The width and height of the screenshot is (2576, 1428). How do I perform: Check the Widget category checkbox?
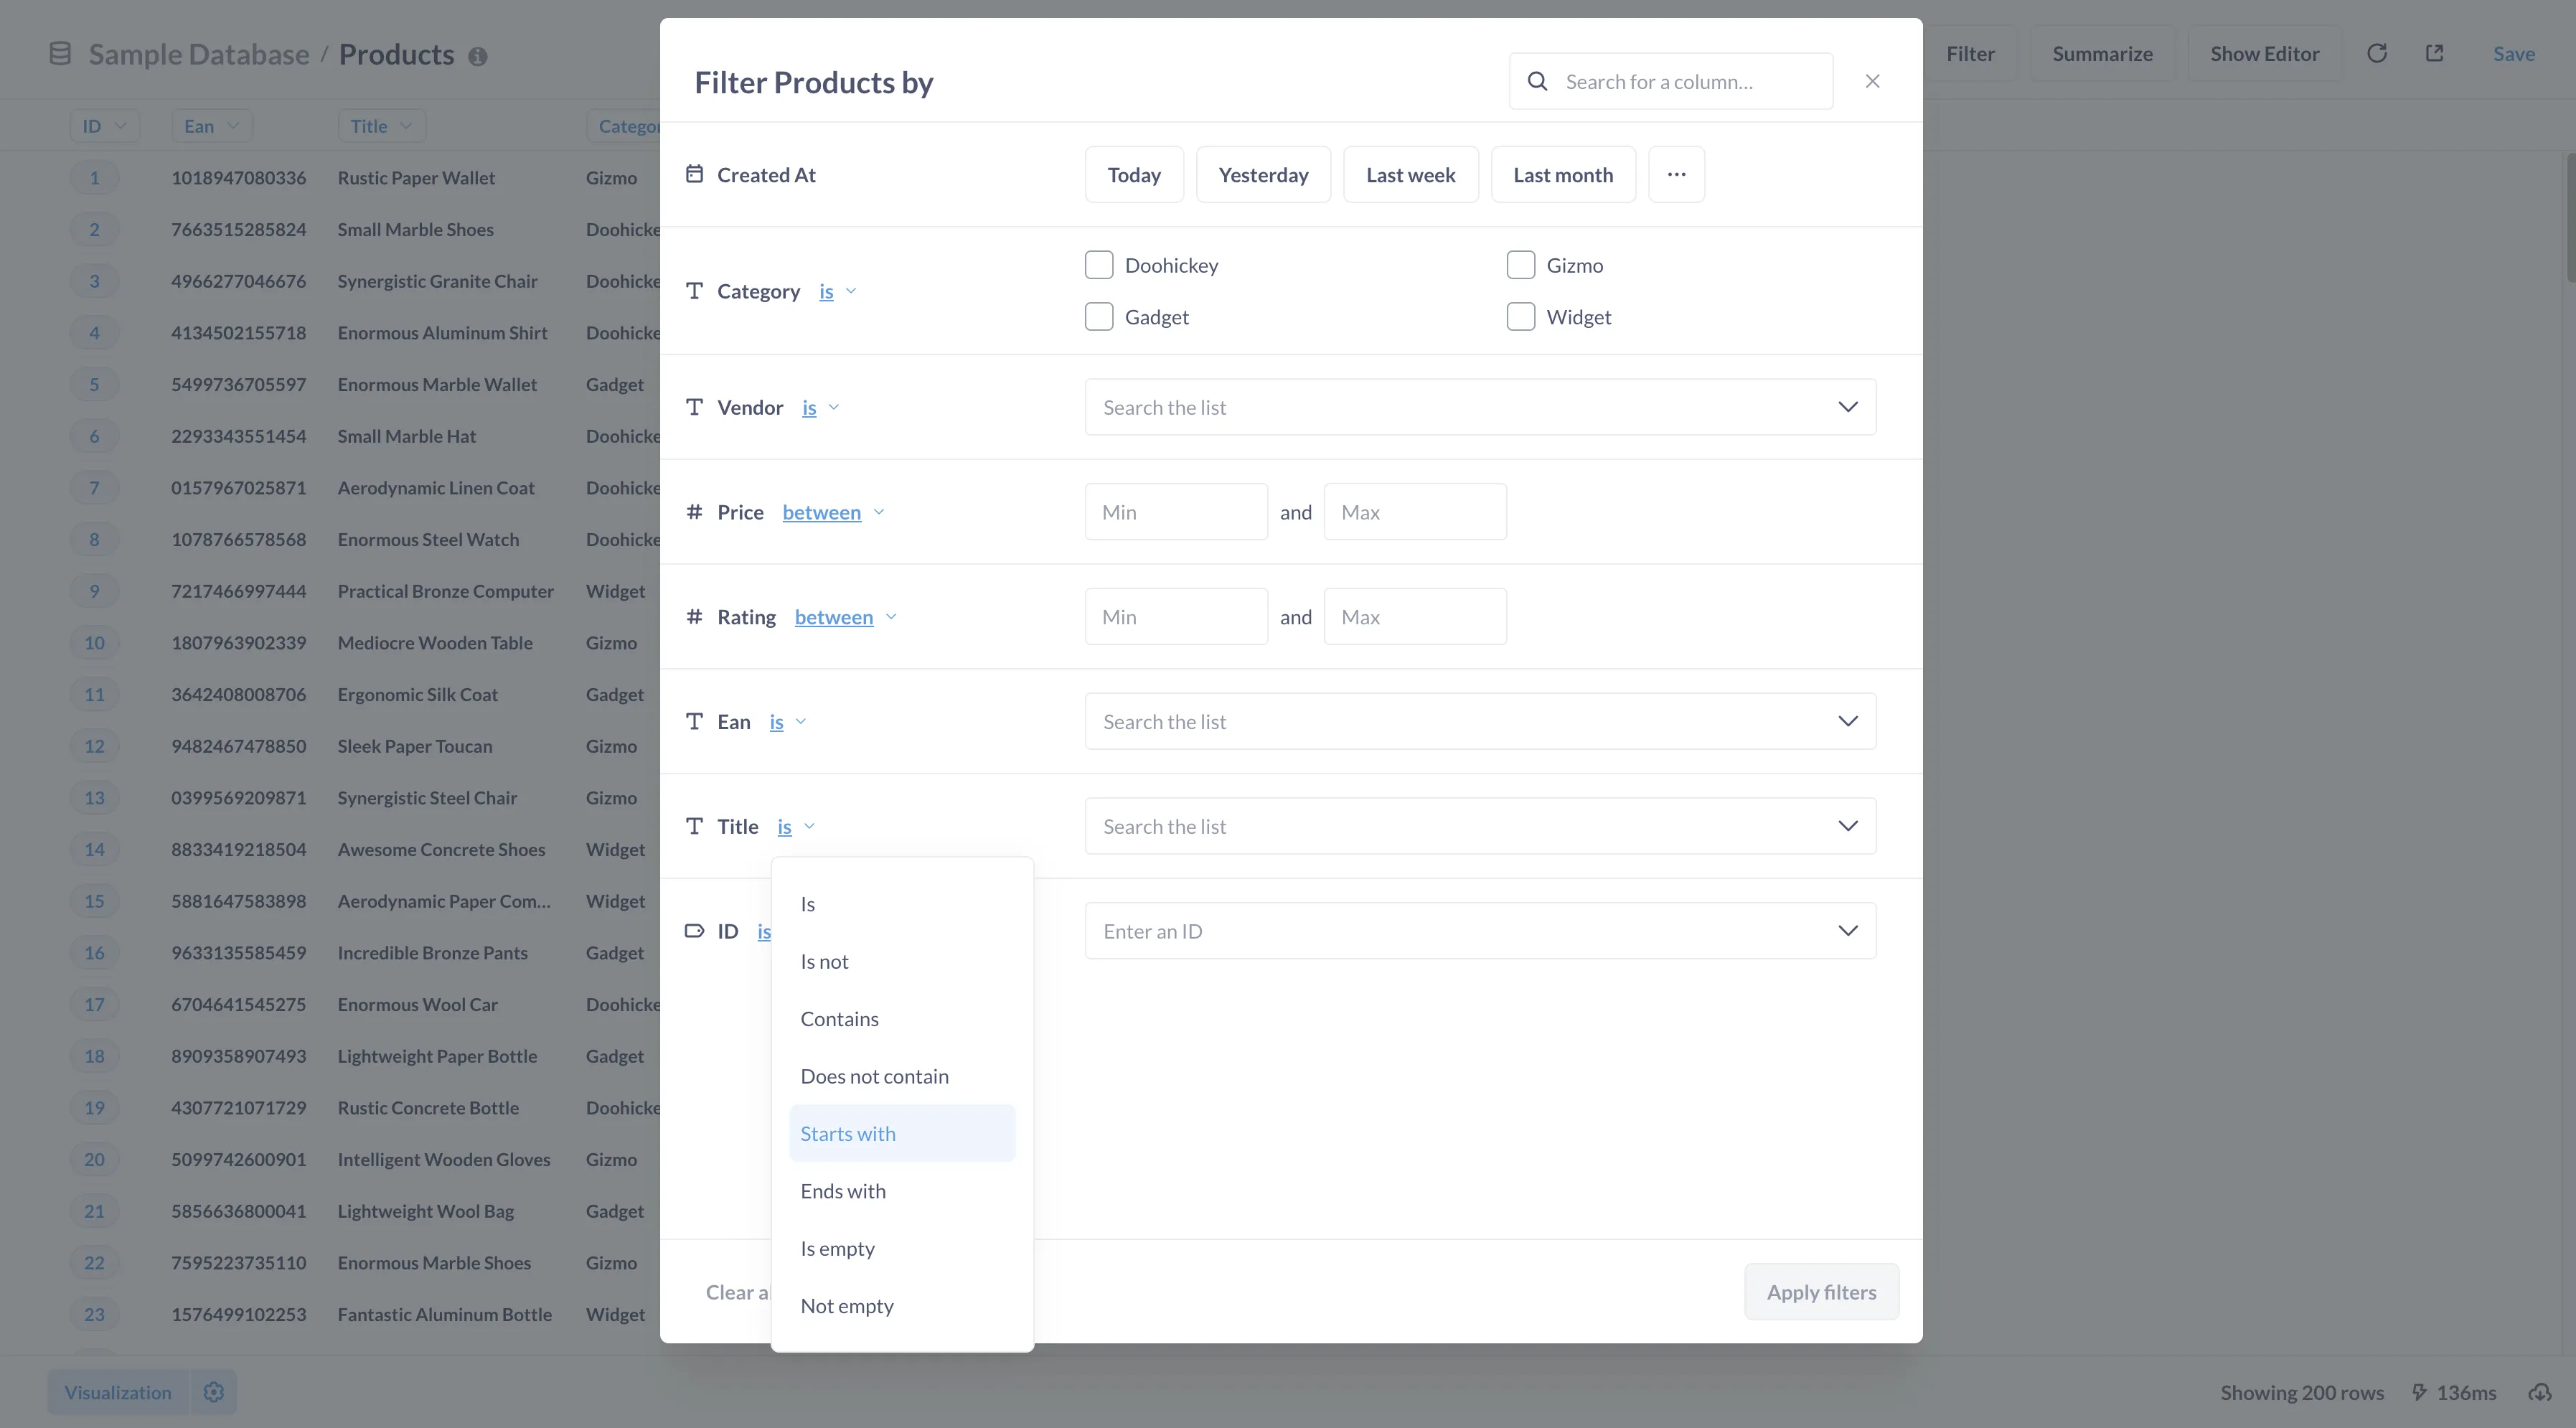click(1520, 316)
